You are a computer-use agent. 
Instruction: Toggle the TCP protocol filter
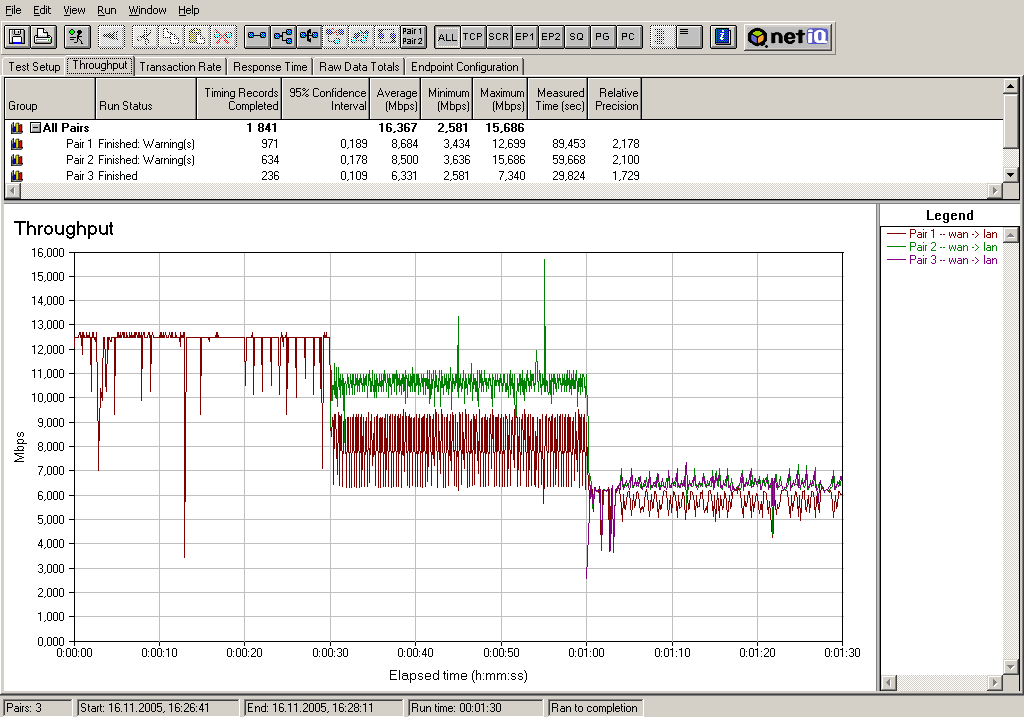pyautogui.click(x=473, y=37)
